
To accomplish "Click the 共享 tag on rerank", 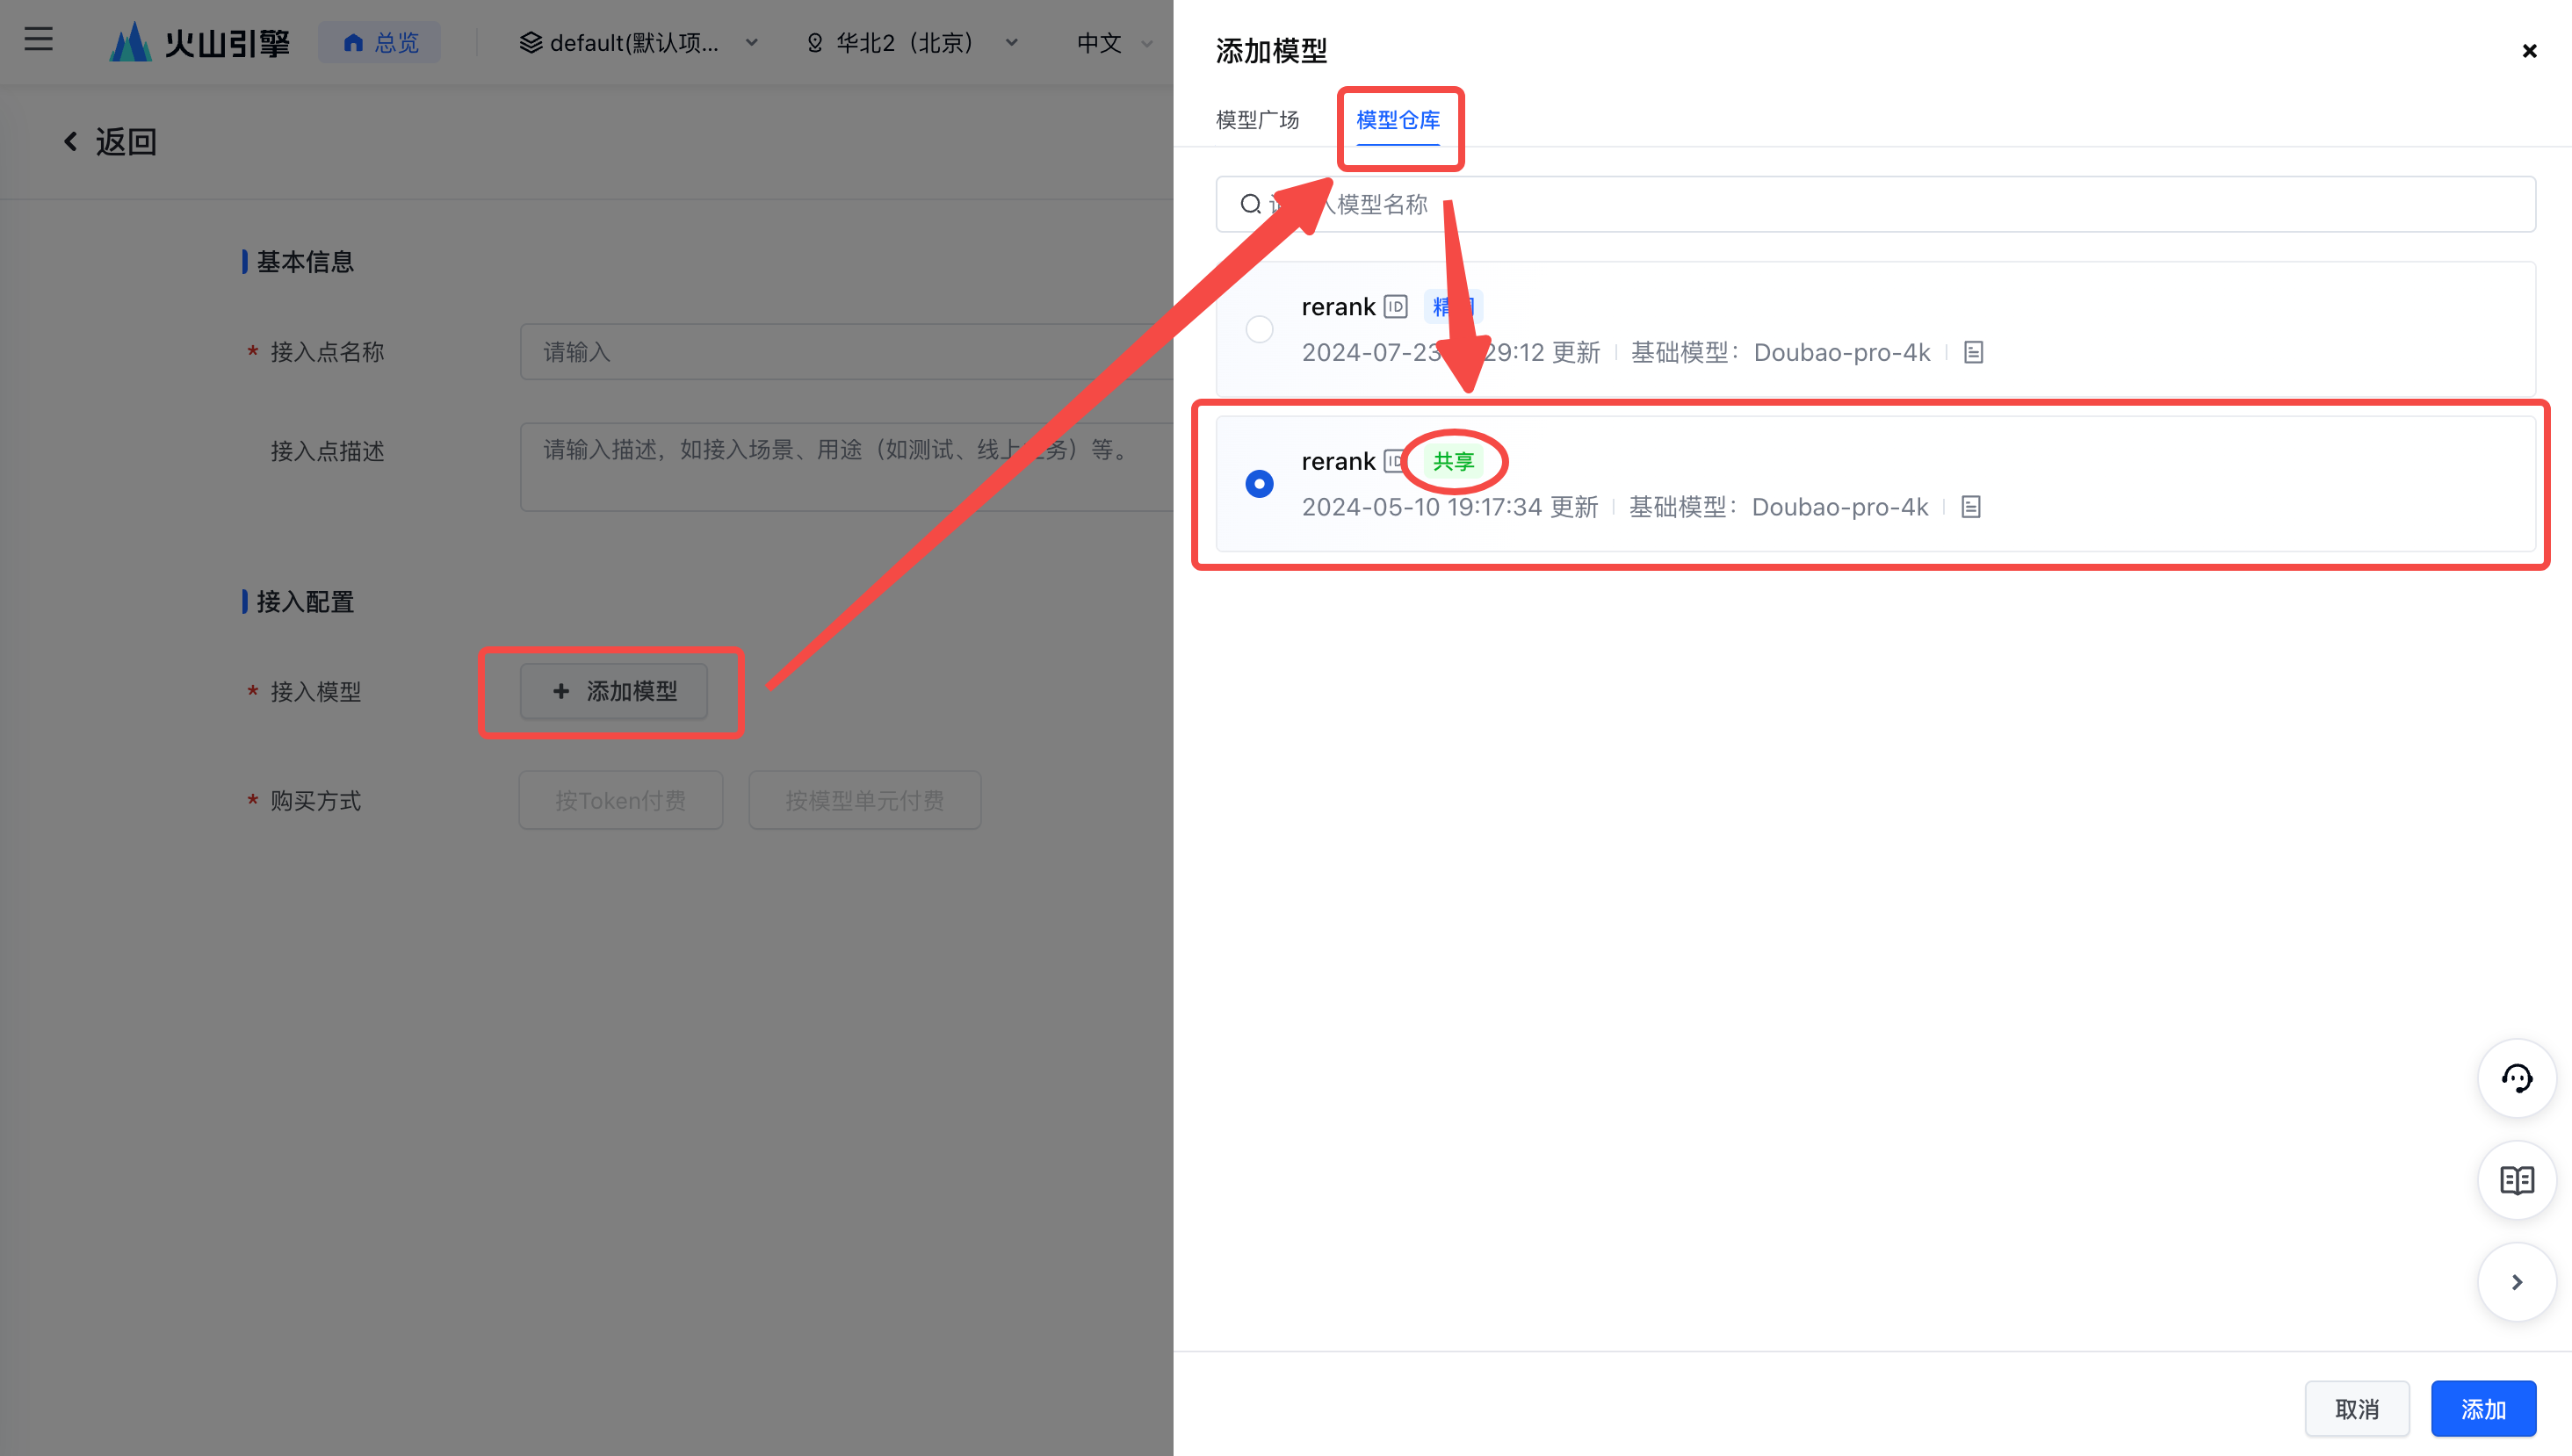I will point(1453,461).
